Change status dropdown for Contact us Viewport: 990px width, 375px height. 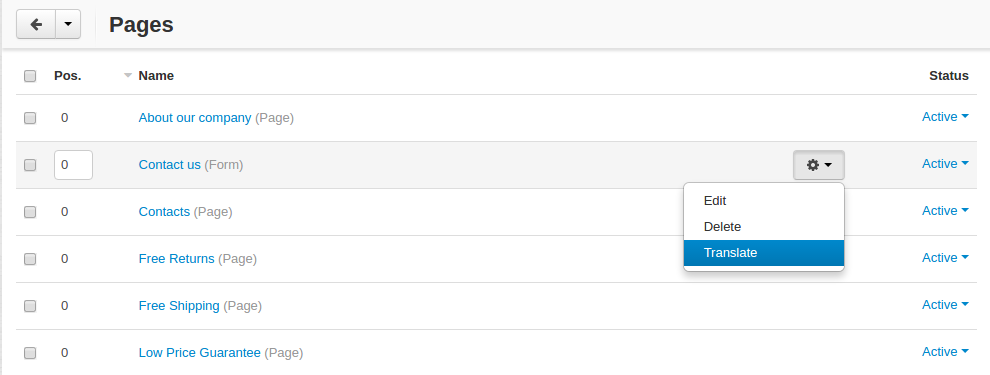tap(945, 164)
